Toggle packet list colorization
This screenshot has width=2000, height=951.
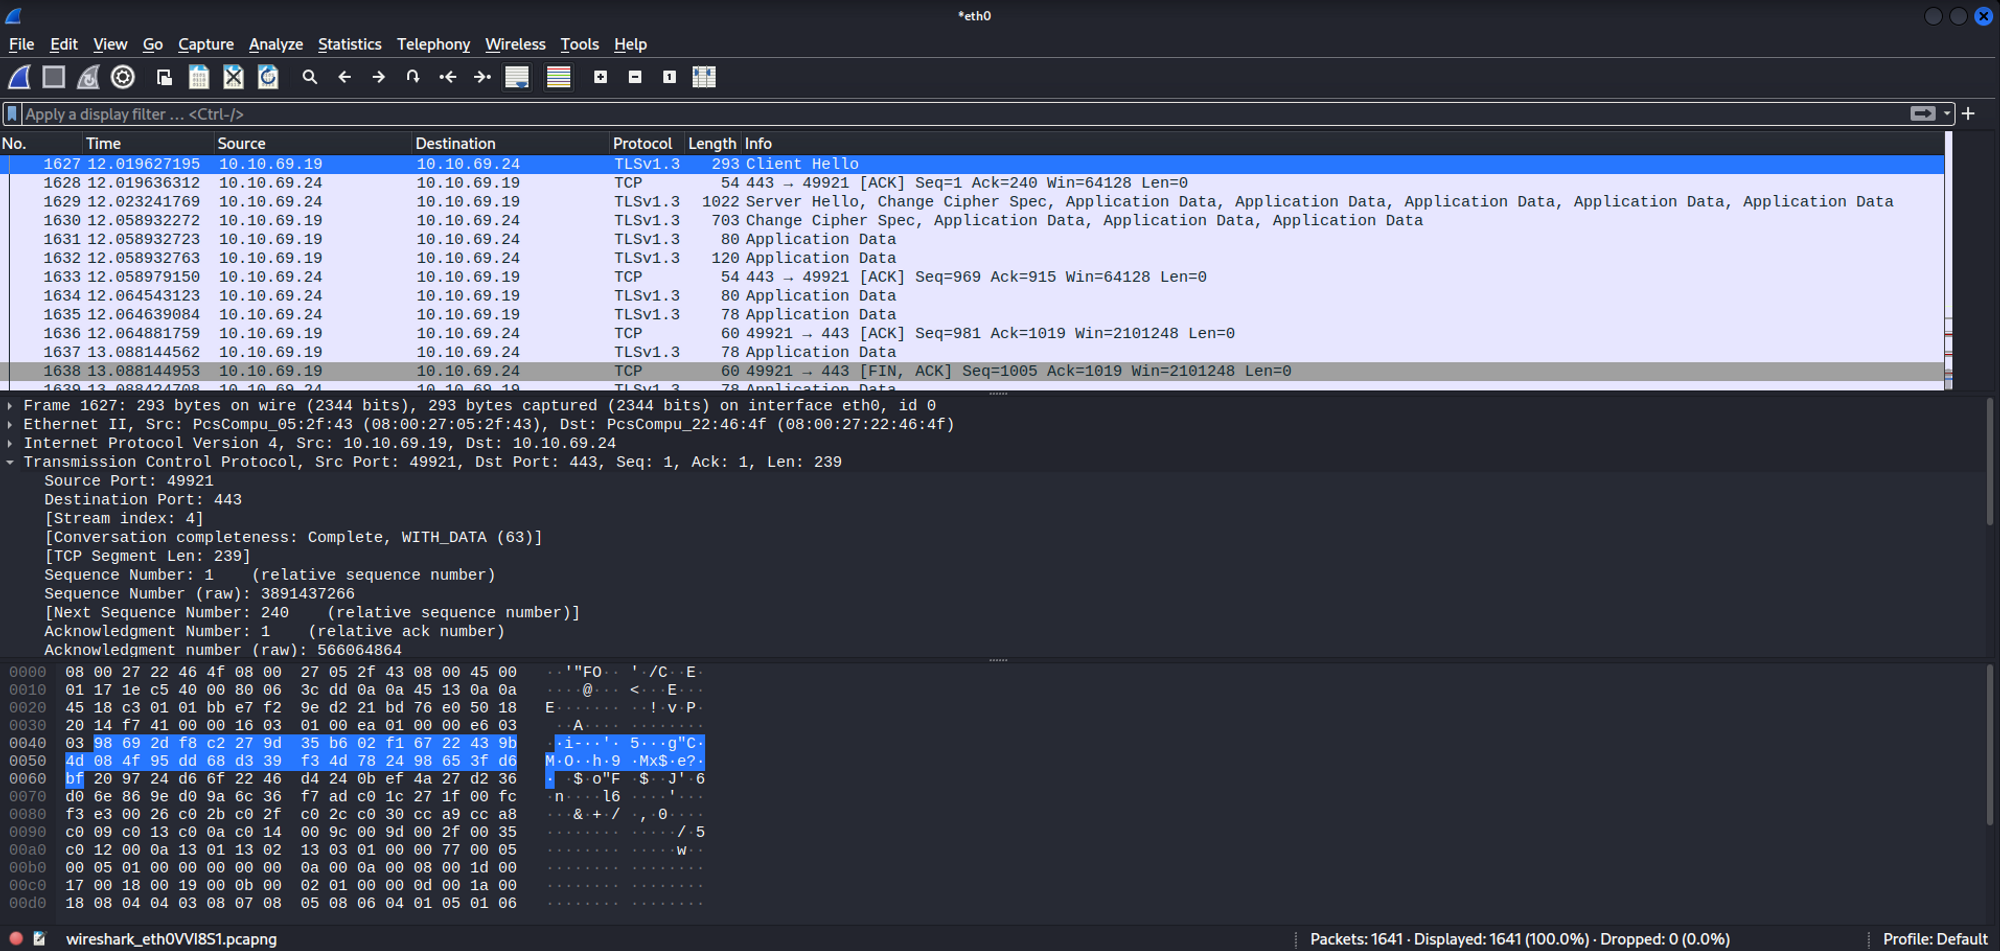(558, 77)
